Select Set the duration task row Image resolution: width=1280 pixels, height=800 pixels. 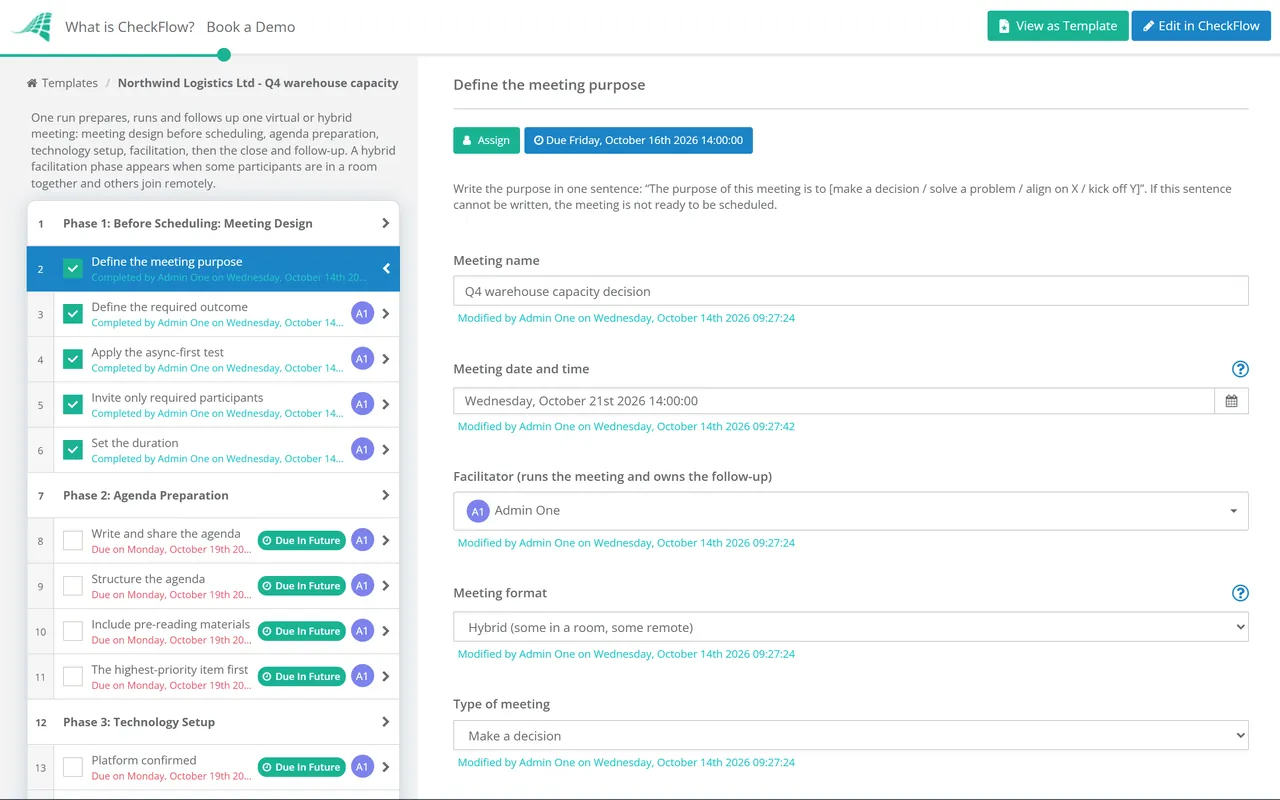tap(213, 450)
